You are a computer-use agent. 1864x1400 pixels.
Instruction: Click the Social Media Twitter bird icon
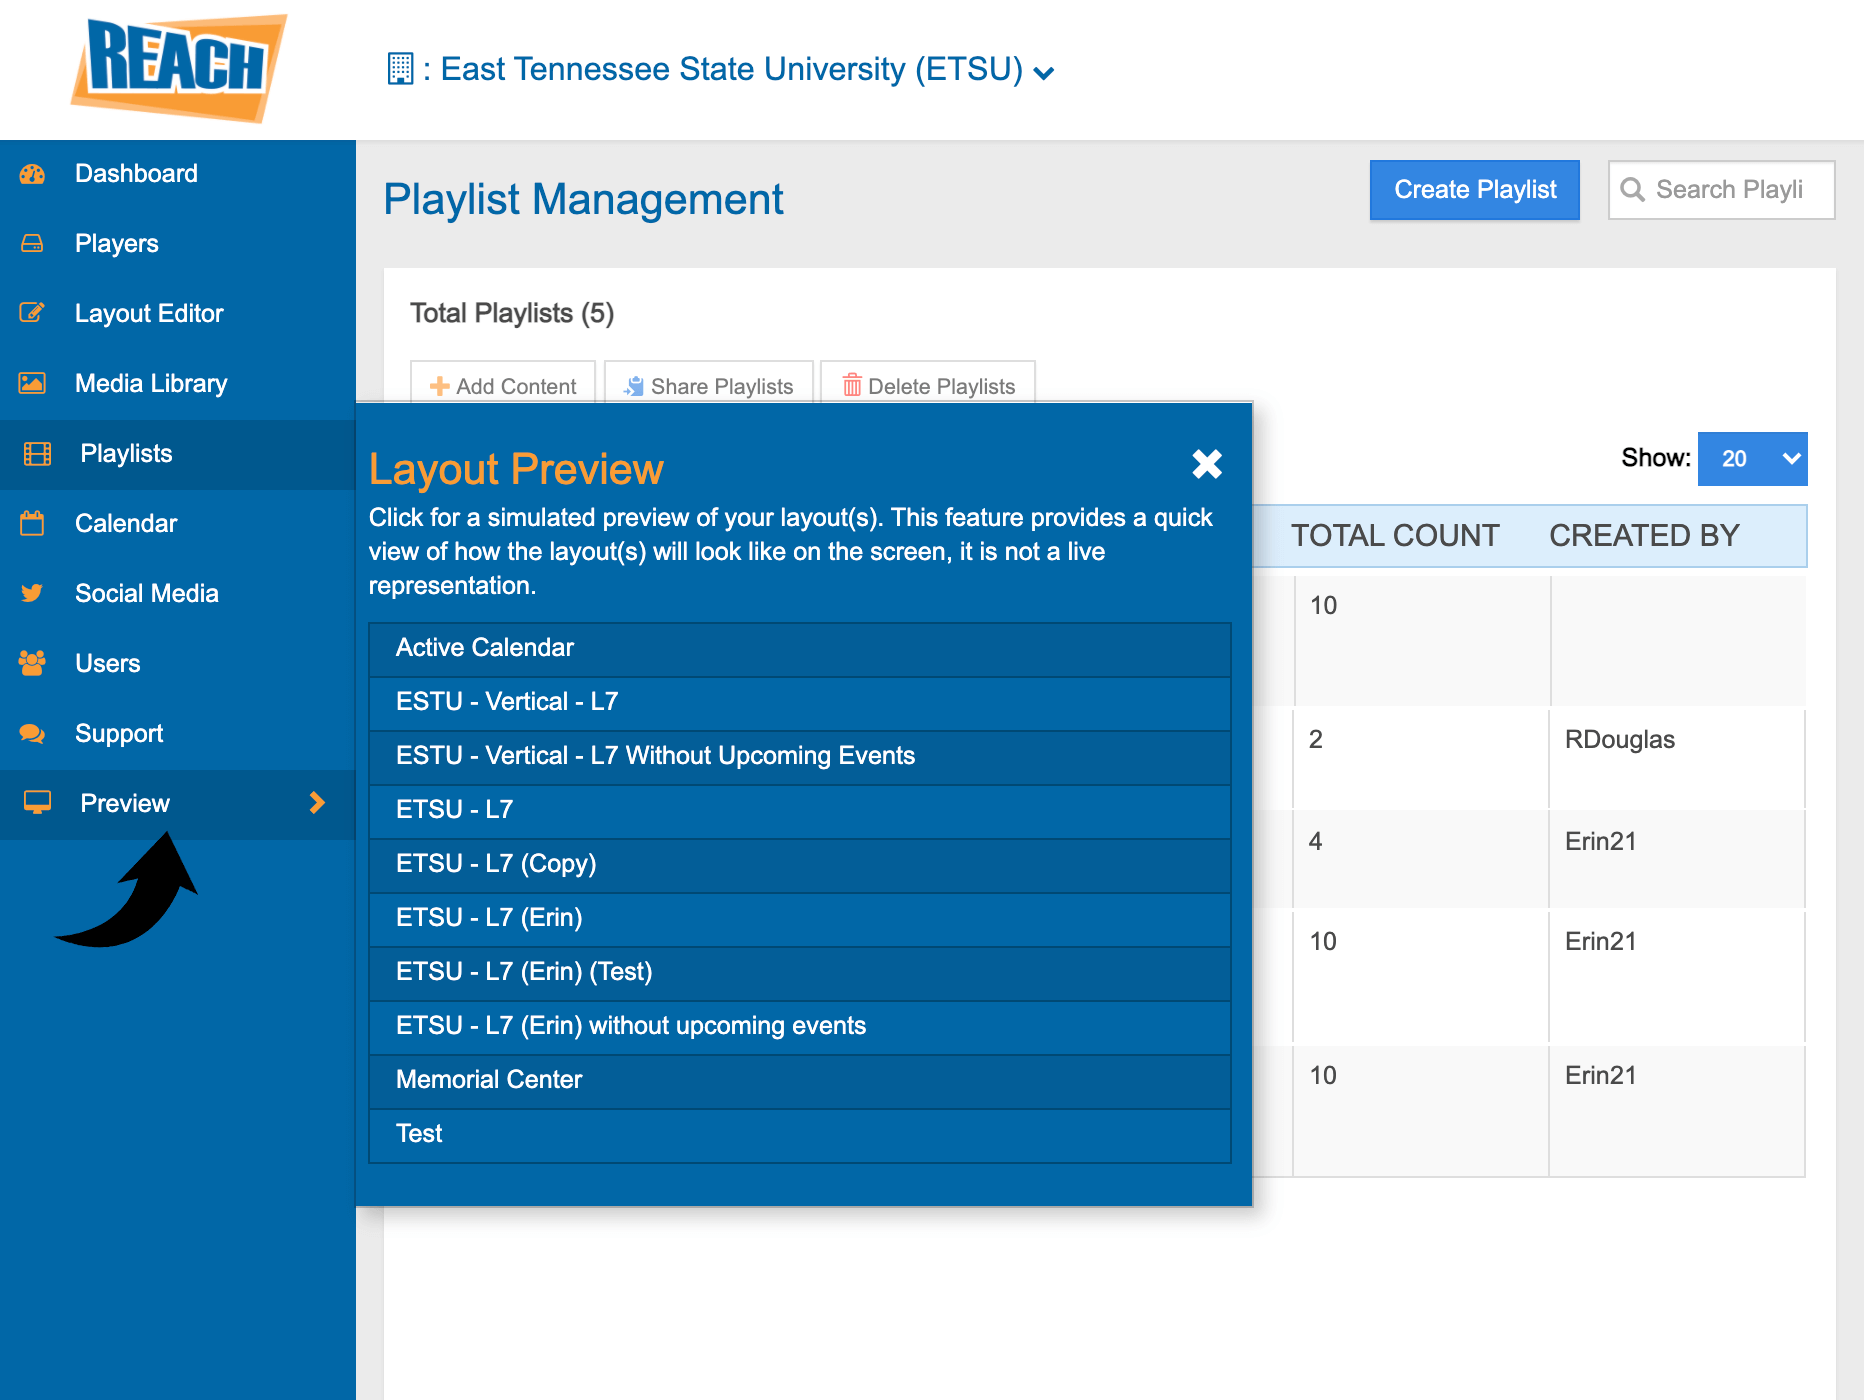tap(32, 593)
